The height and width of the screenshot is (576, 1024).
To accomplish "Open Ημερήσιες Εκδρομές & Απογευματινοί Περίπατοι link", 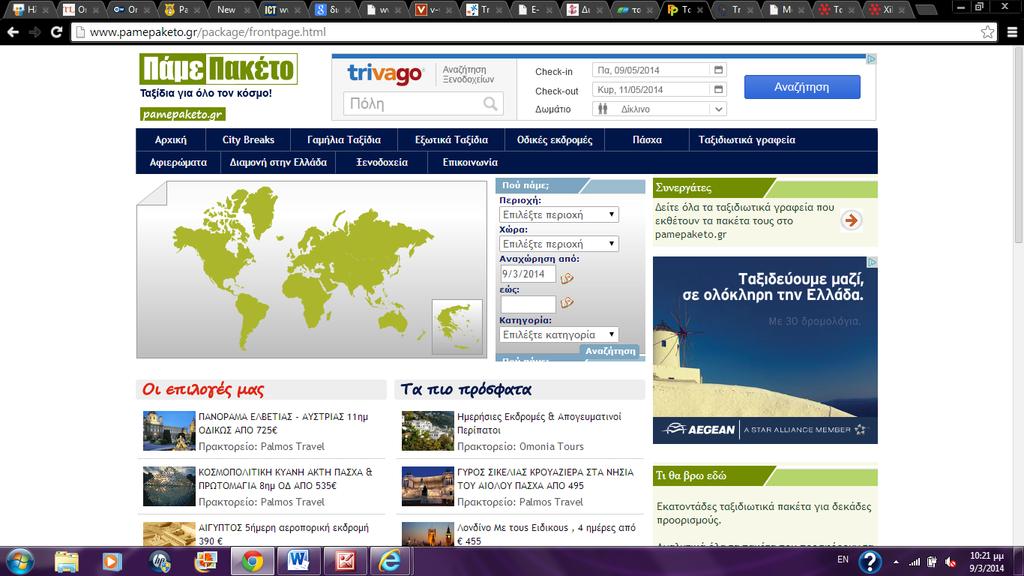I will (x=539, y=423).
